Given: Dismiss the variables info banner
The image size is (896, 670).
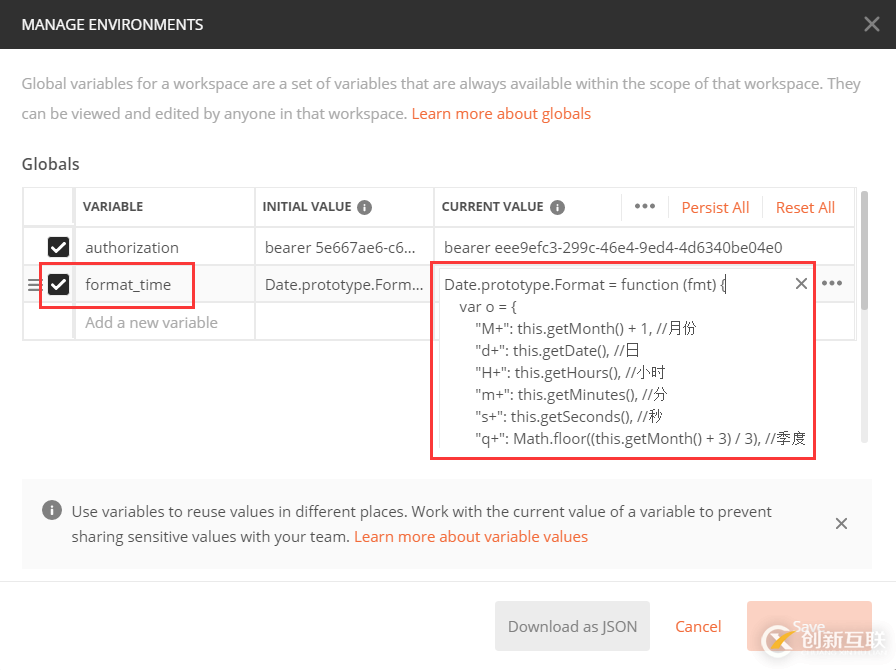Looking at the screenshot, I should [x=841, y=523].
